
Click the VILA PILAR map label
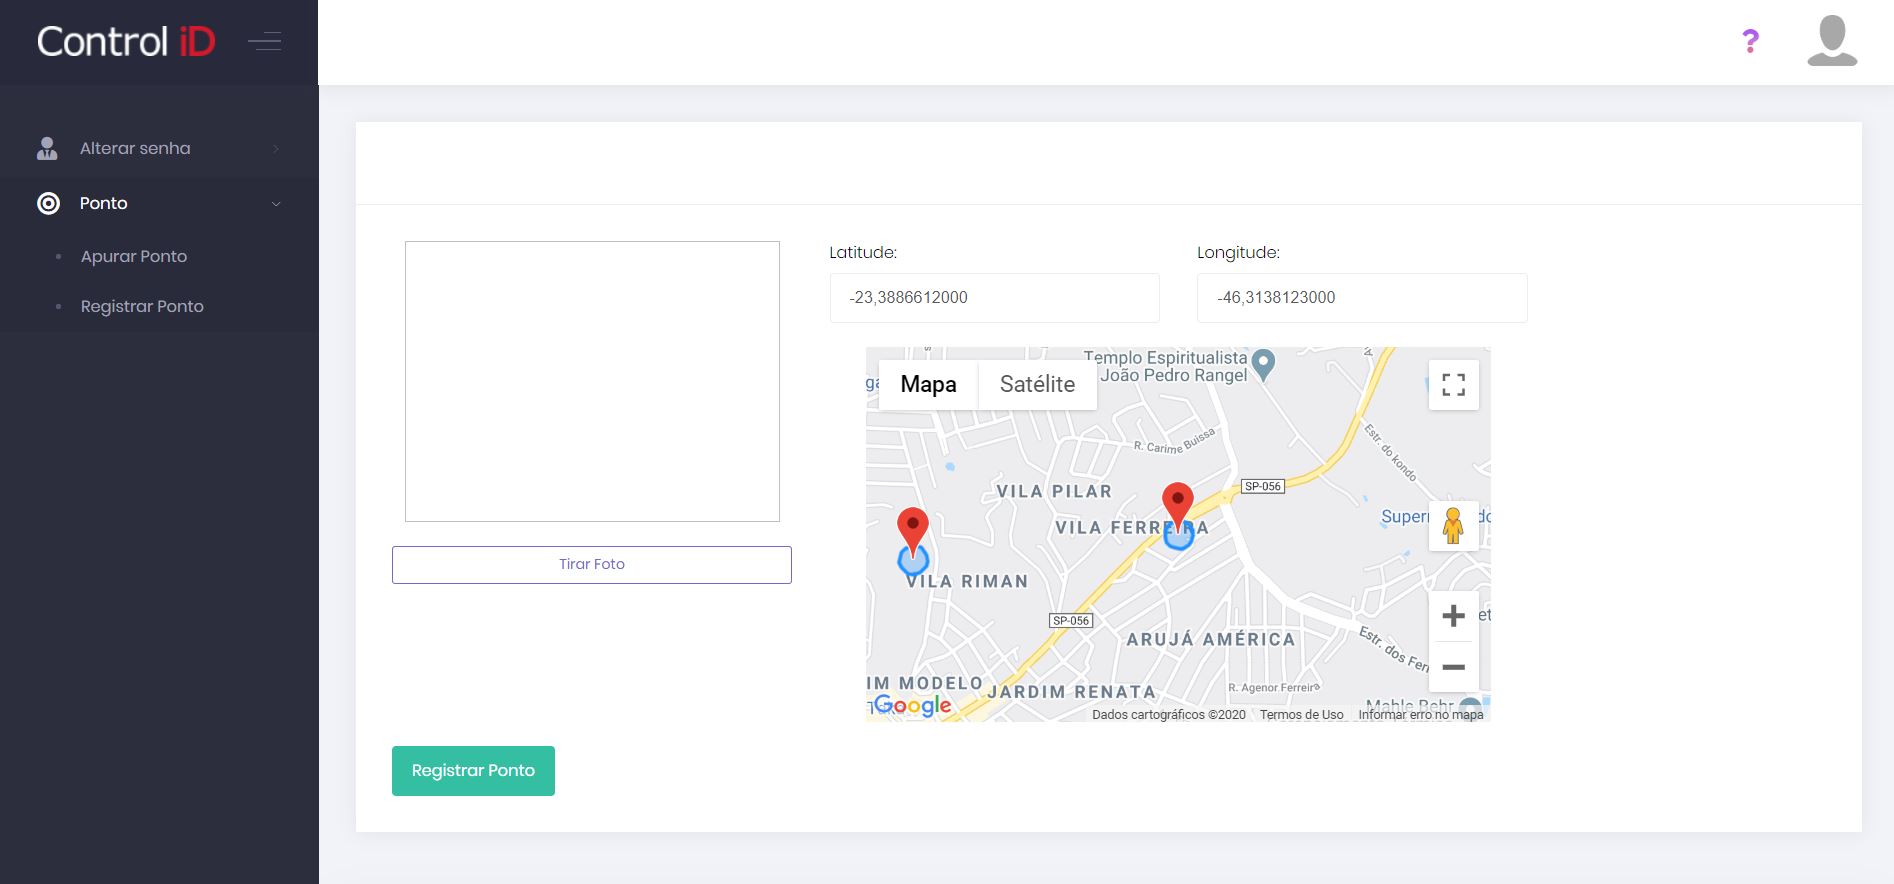pos(1054,491)
